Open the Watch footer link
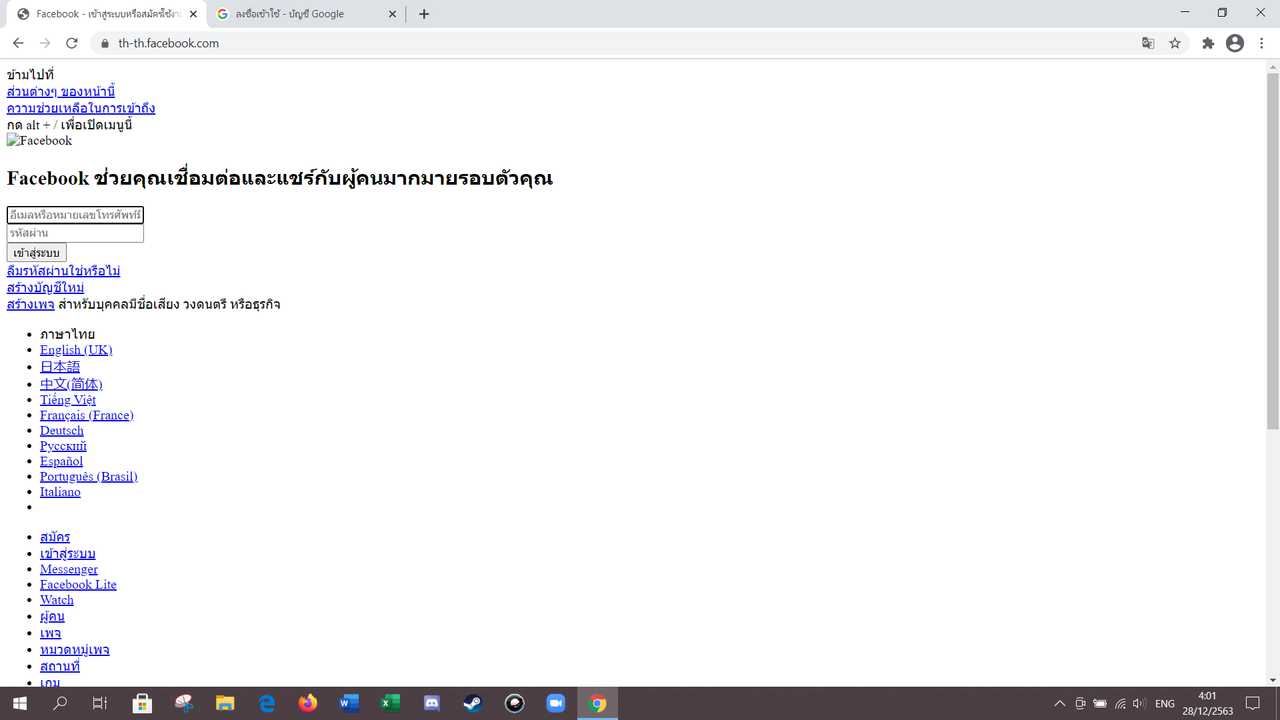1280x720 pixels. click(57, 600)
